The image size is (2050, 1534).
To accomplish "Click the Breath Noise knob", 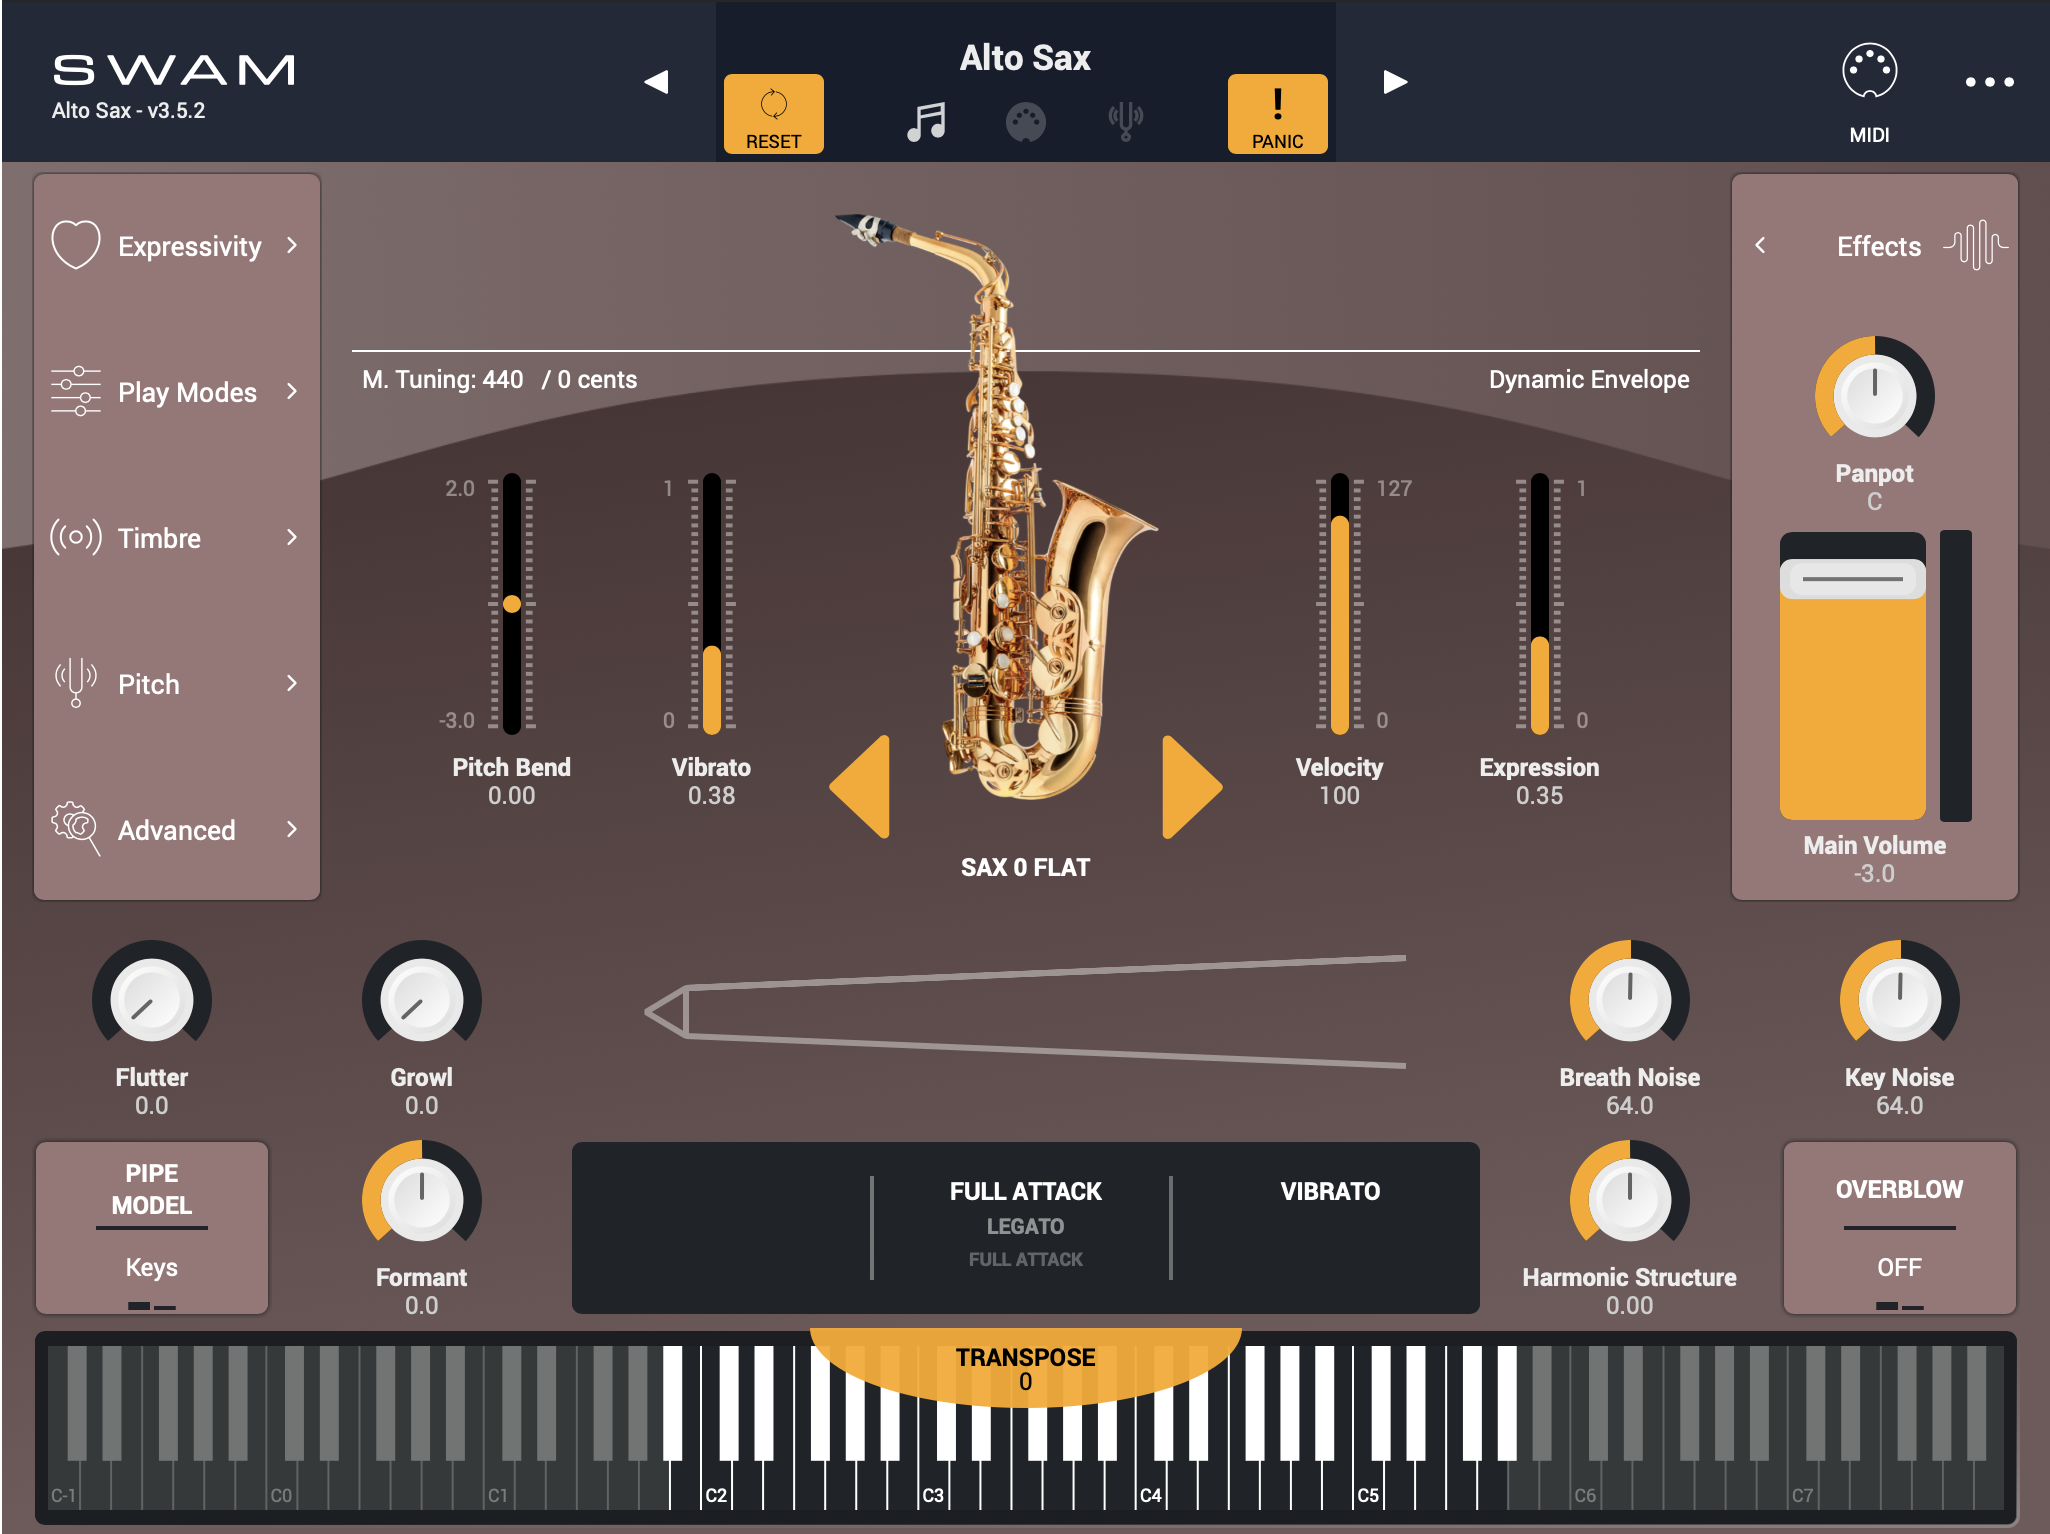I will coord(1629,1000).
